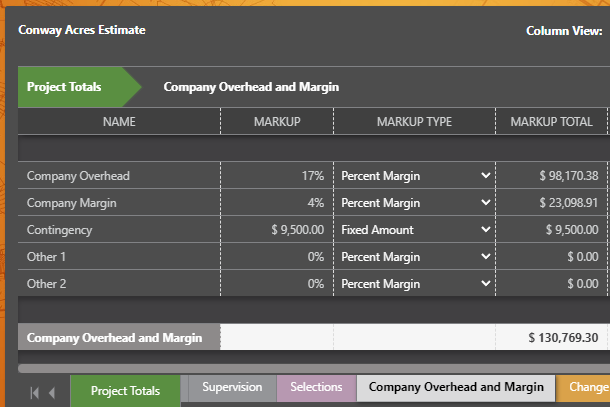The height and width of the screenshot is (407, 610).
Task: Click the green Project Totals breadcrumb
Action: (66, 87)
